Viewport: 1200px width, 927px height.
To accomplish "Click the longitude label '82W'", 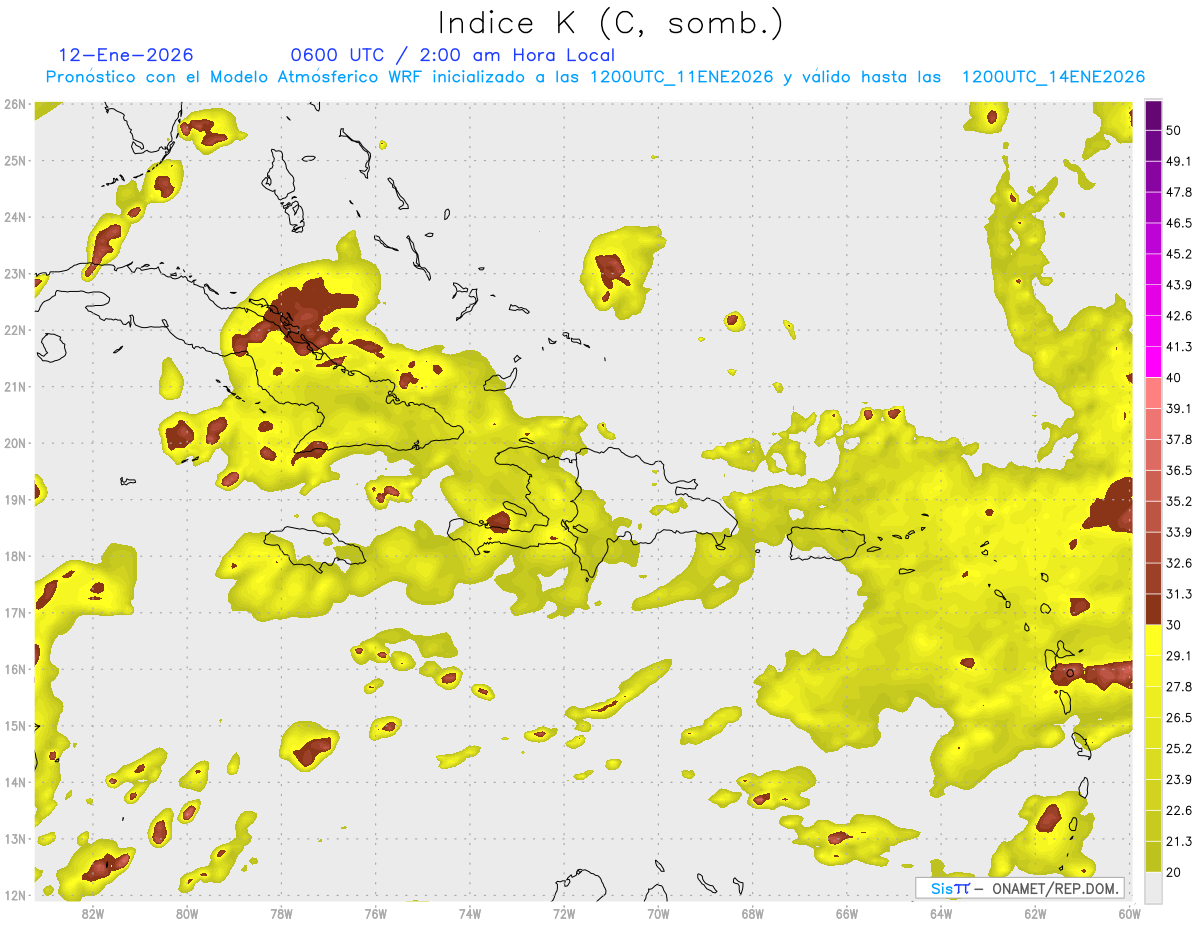I will 93,913.
